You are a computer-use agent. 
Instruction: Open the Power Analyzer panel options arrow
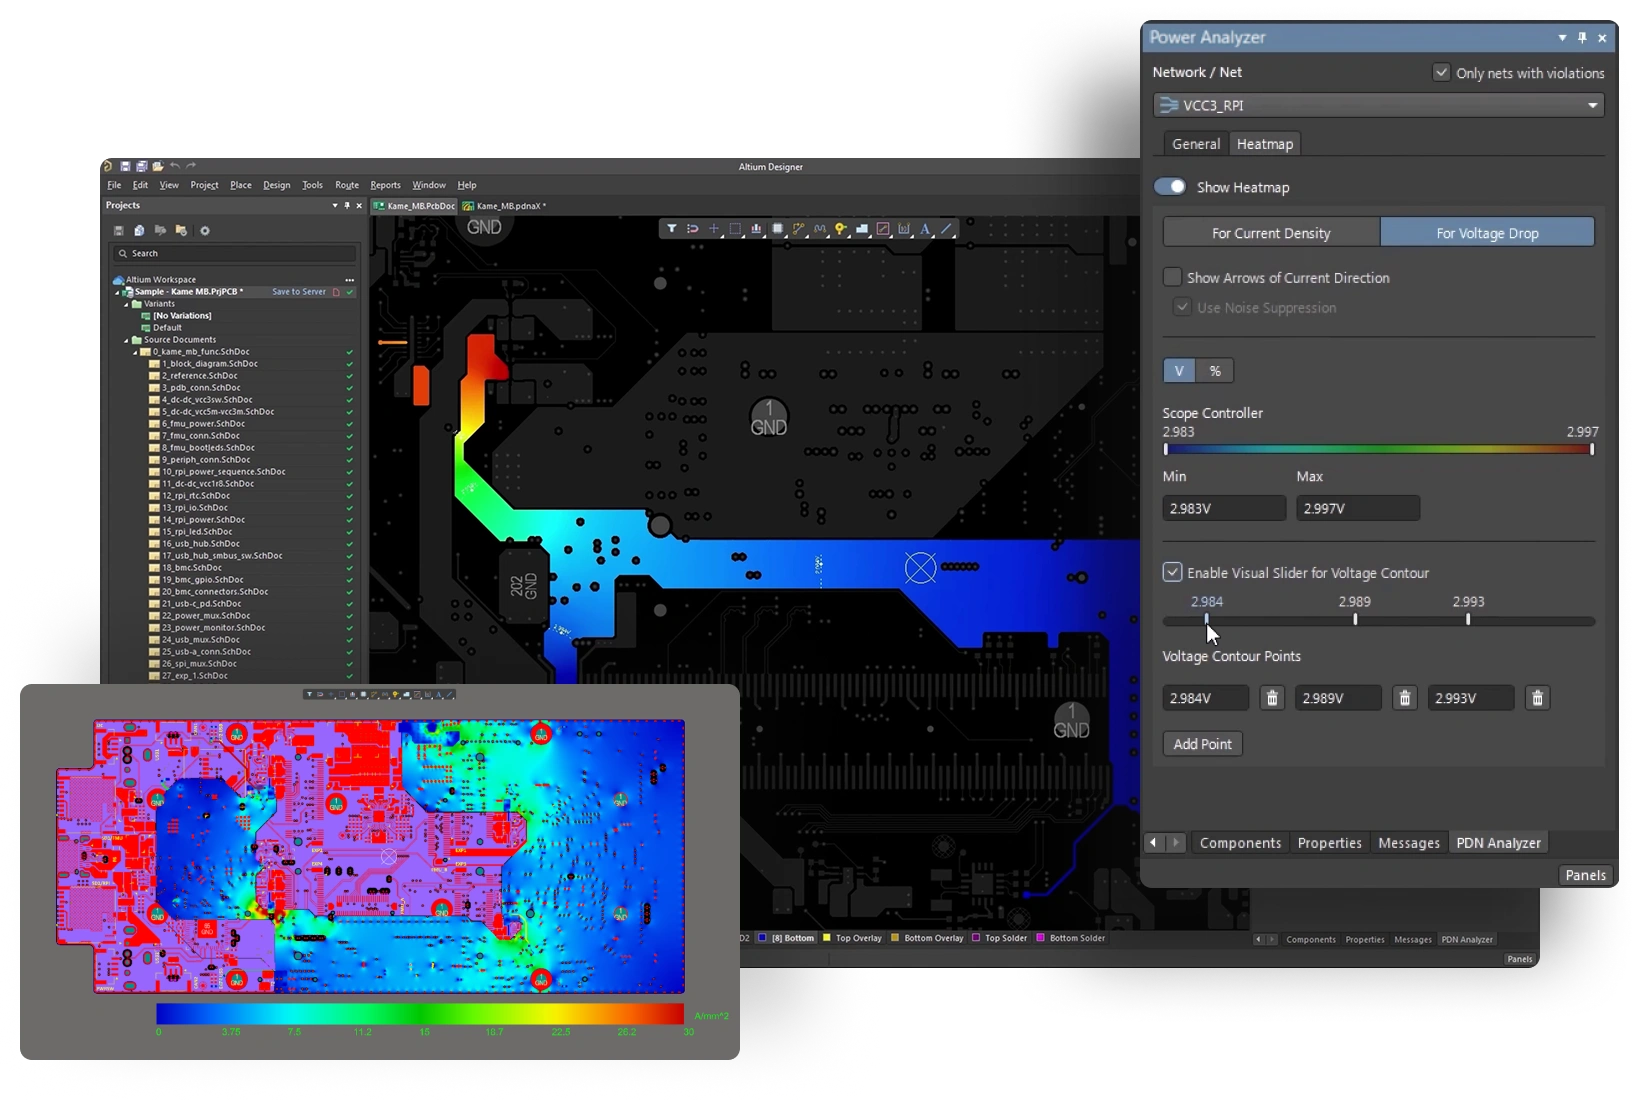[x=1562, y=38]
